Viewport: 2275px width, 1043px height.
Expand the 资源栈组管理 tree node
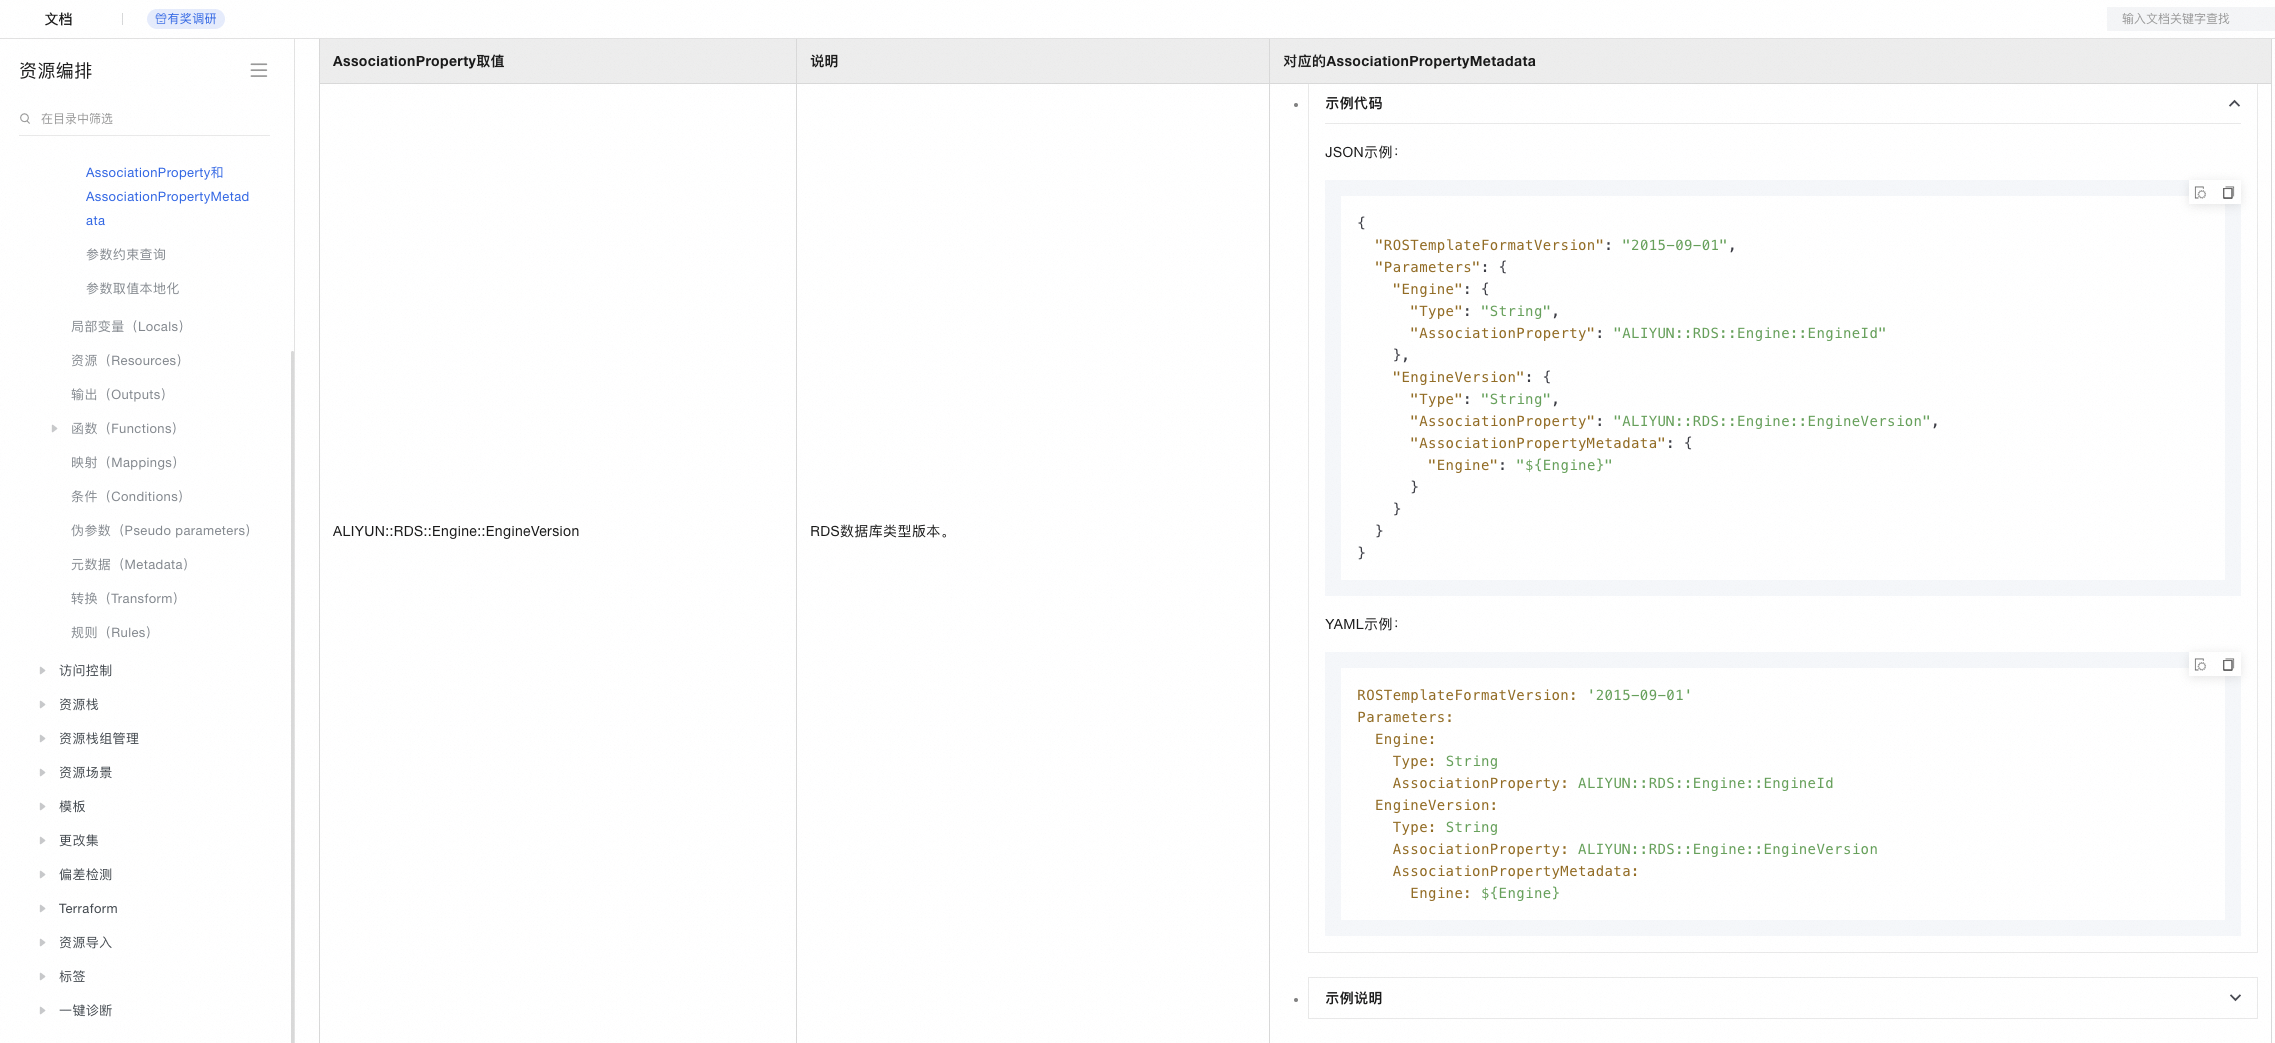point(42,738)
